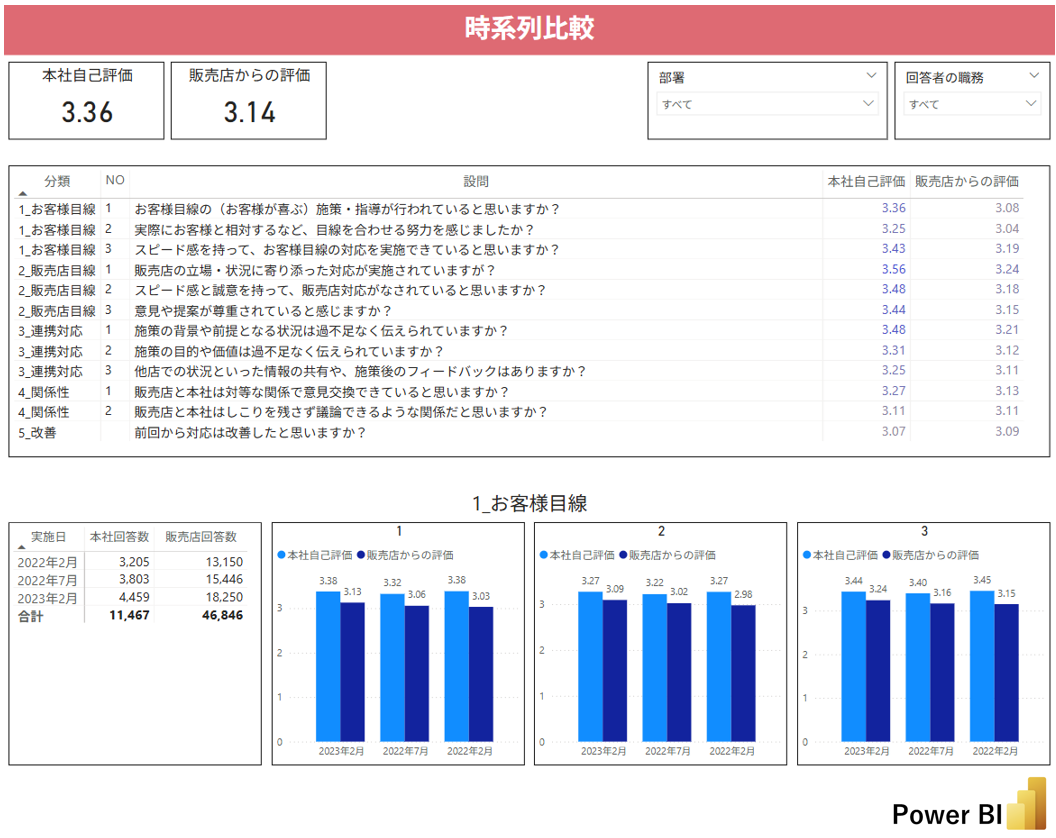Click the 本社自己評価 3.36 card

coord(87,100)
